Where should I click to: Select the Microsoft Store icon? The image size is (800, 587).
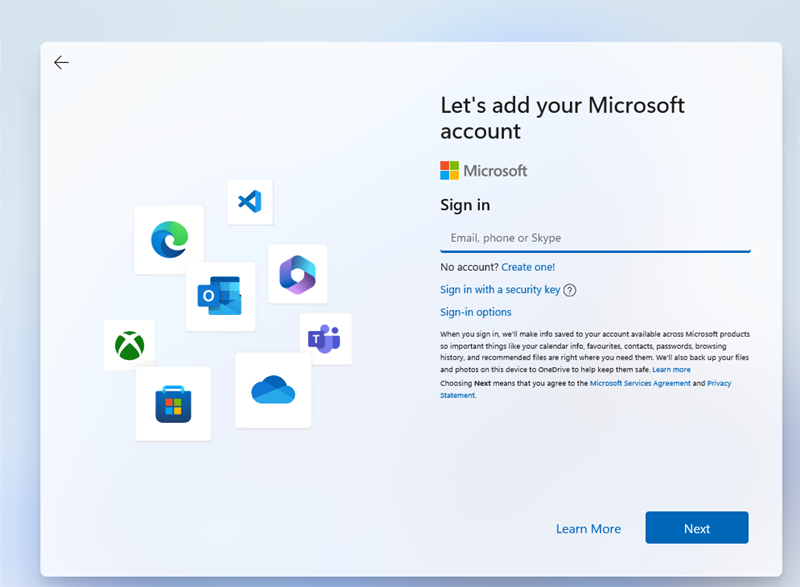click(x=173, y=404)
